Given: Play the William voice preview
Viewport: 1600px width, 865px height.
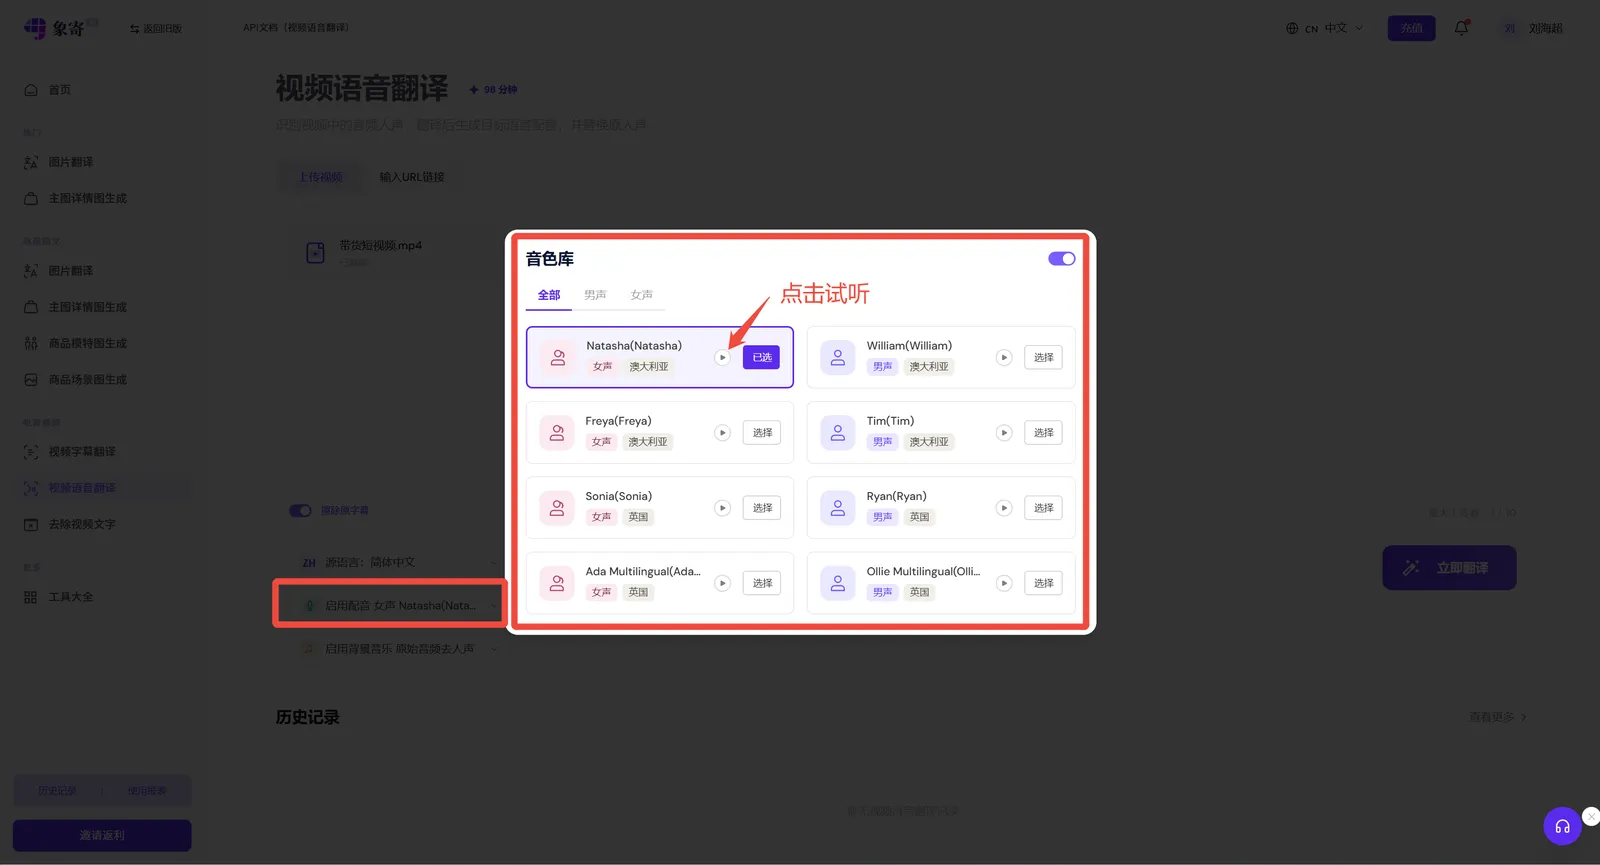Looking at the screenshot, I should [x=1004, y=357].
